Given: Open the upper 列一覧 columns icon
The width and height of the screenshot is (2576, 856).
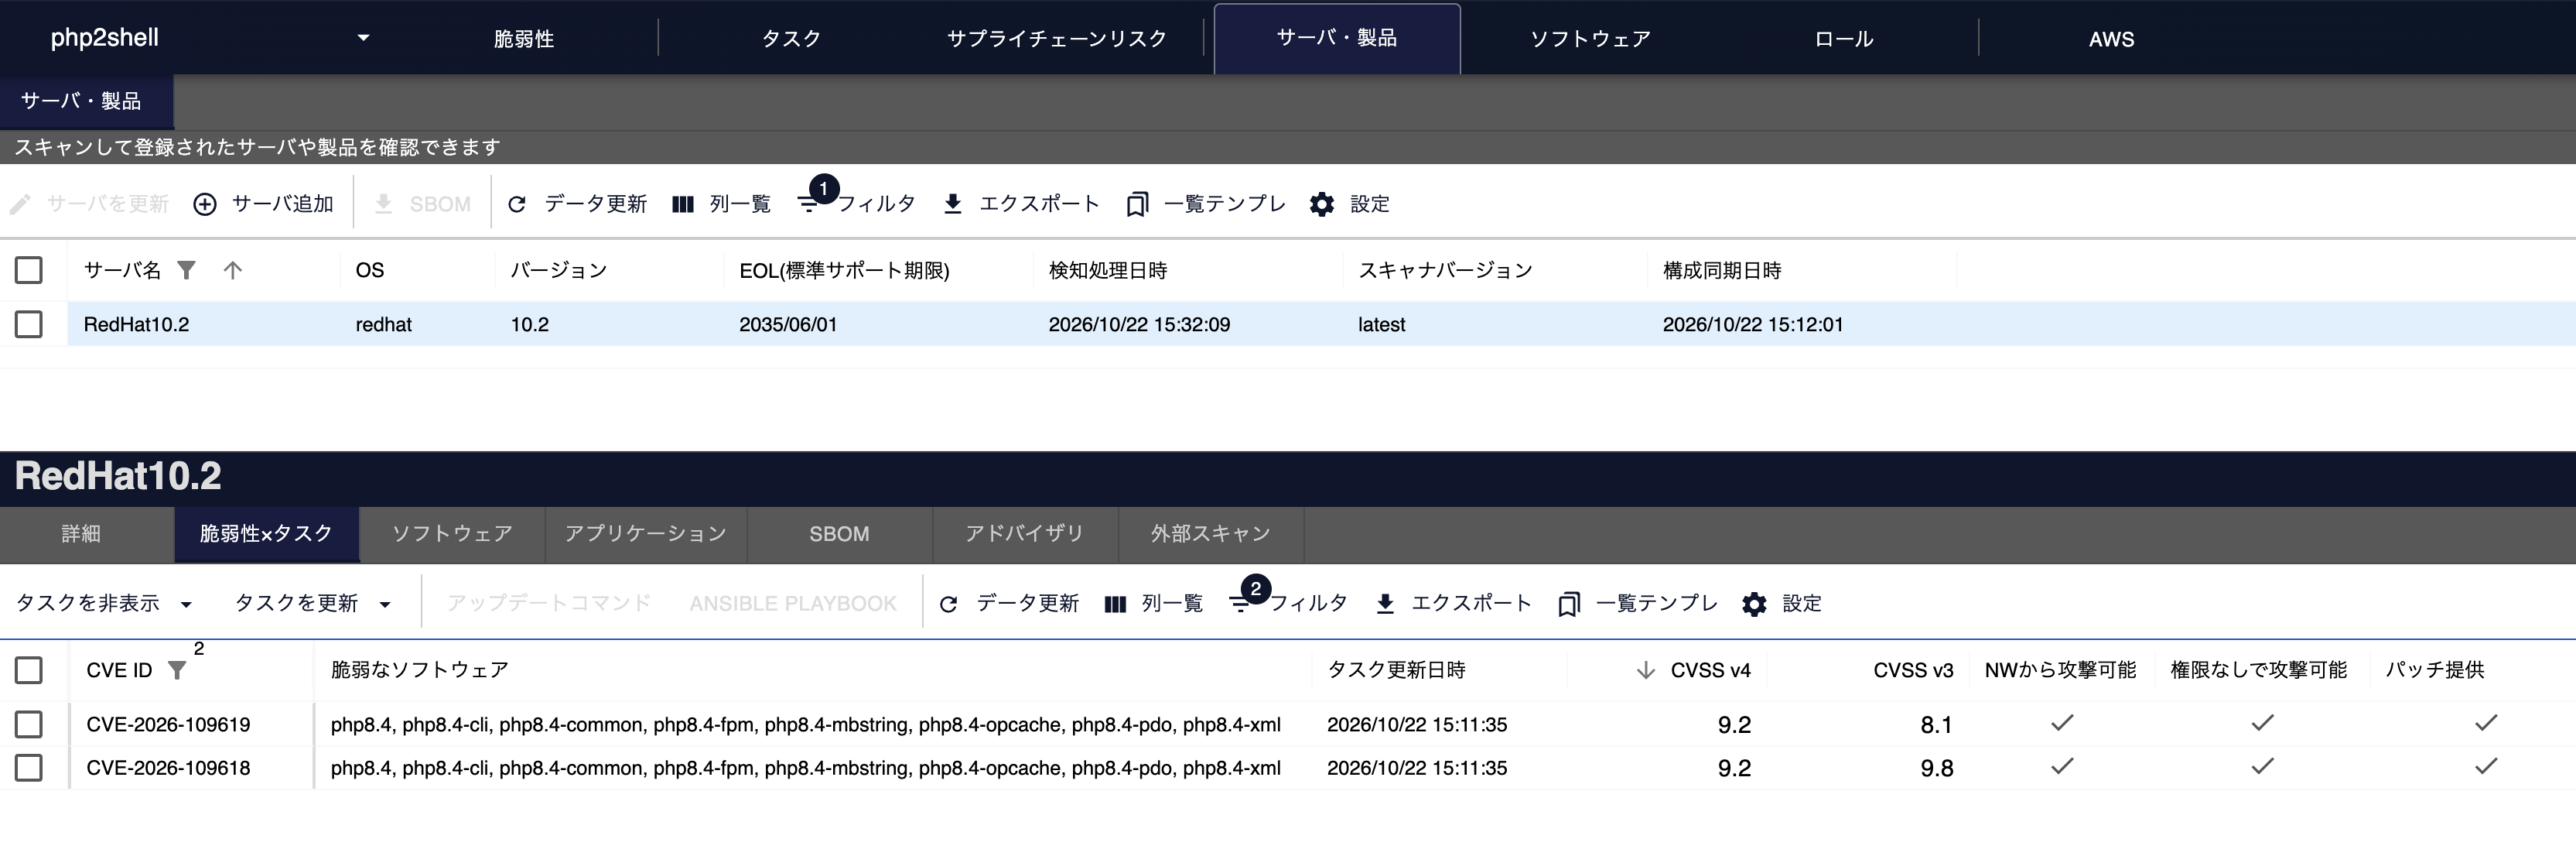Looking at the screenshot, I should (683, 204).
